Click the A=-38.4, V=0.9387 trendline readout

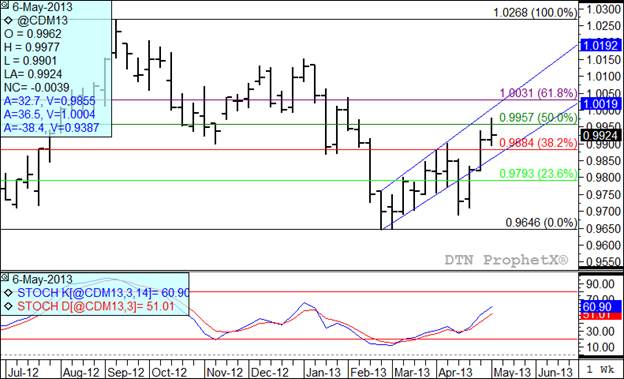pyautogui.click(x=51, y=128)
